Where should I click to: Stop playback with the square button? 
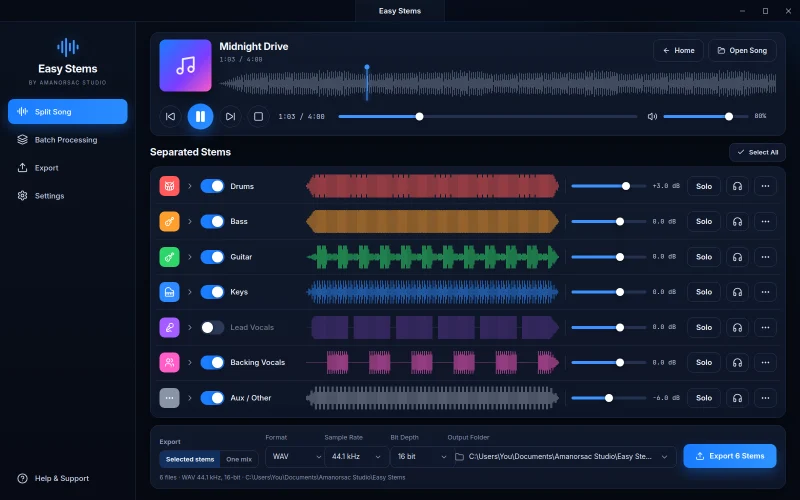[x=258, y=116]
